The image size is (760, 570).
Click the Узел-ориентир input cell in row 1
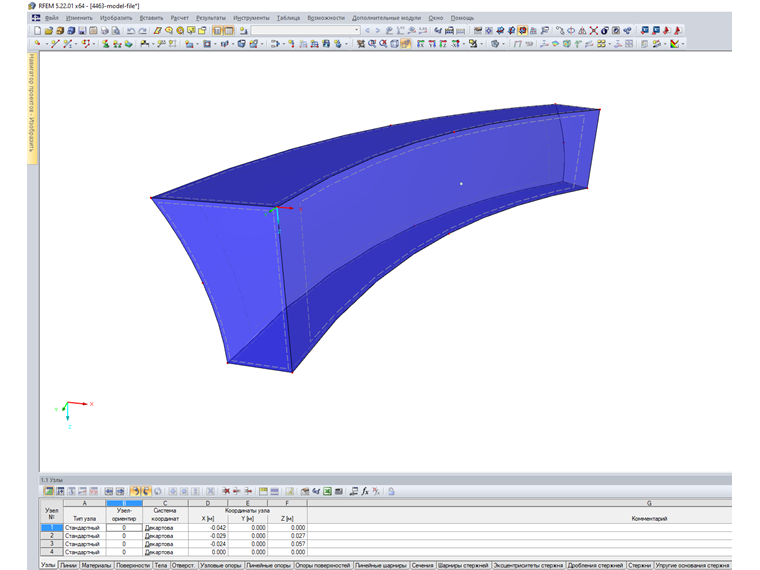click(124, 527)
